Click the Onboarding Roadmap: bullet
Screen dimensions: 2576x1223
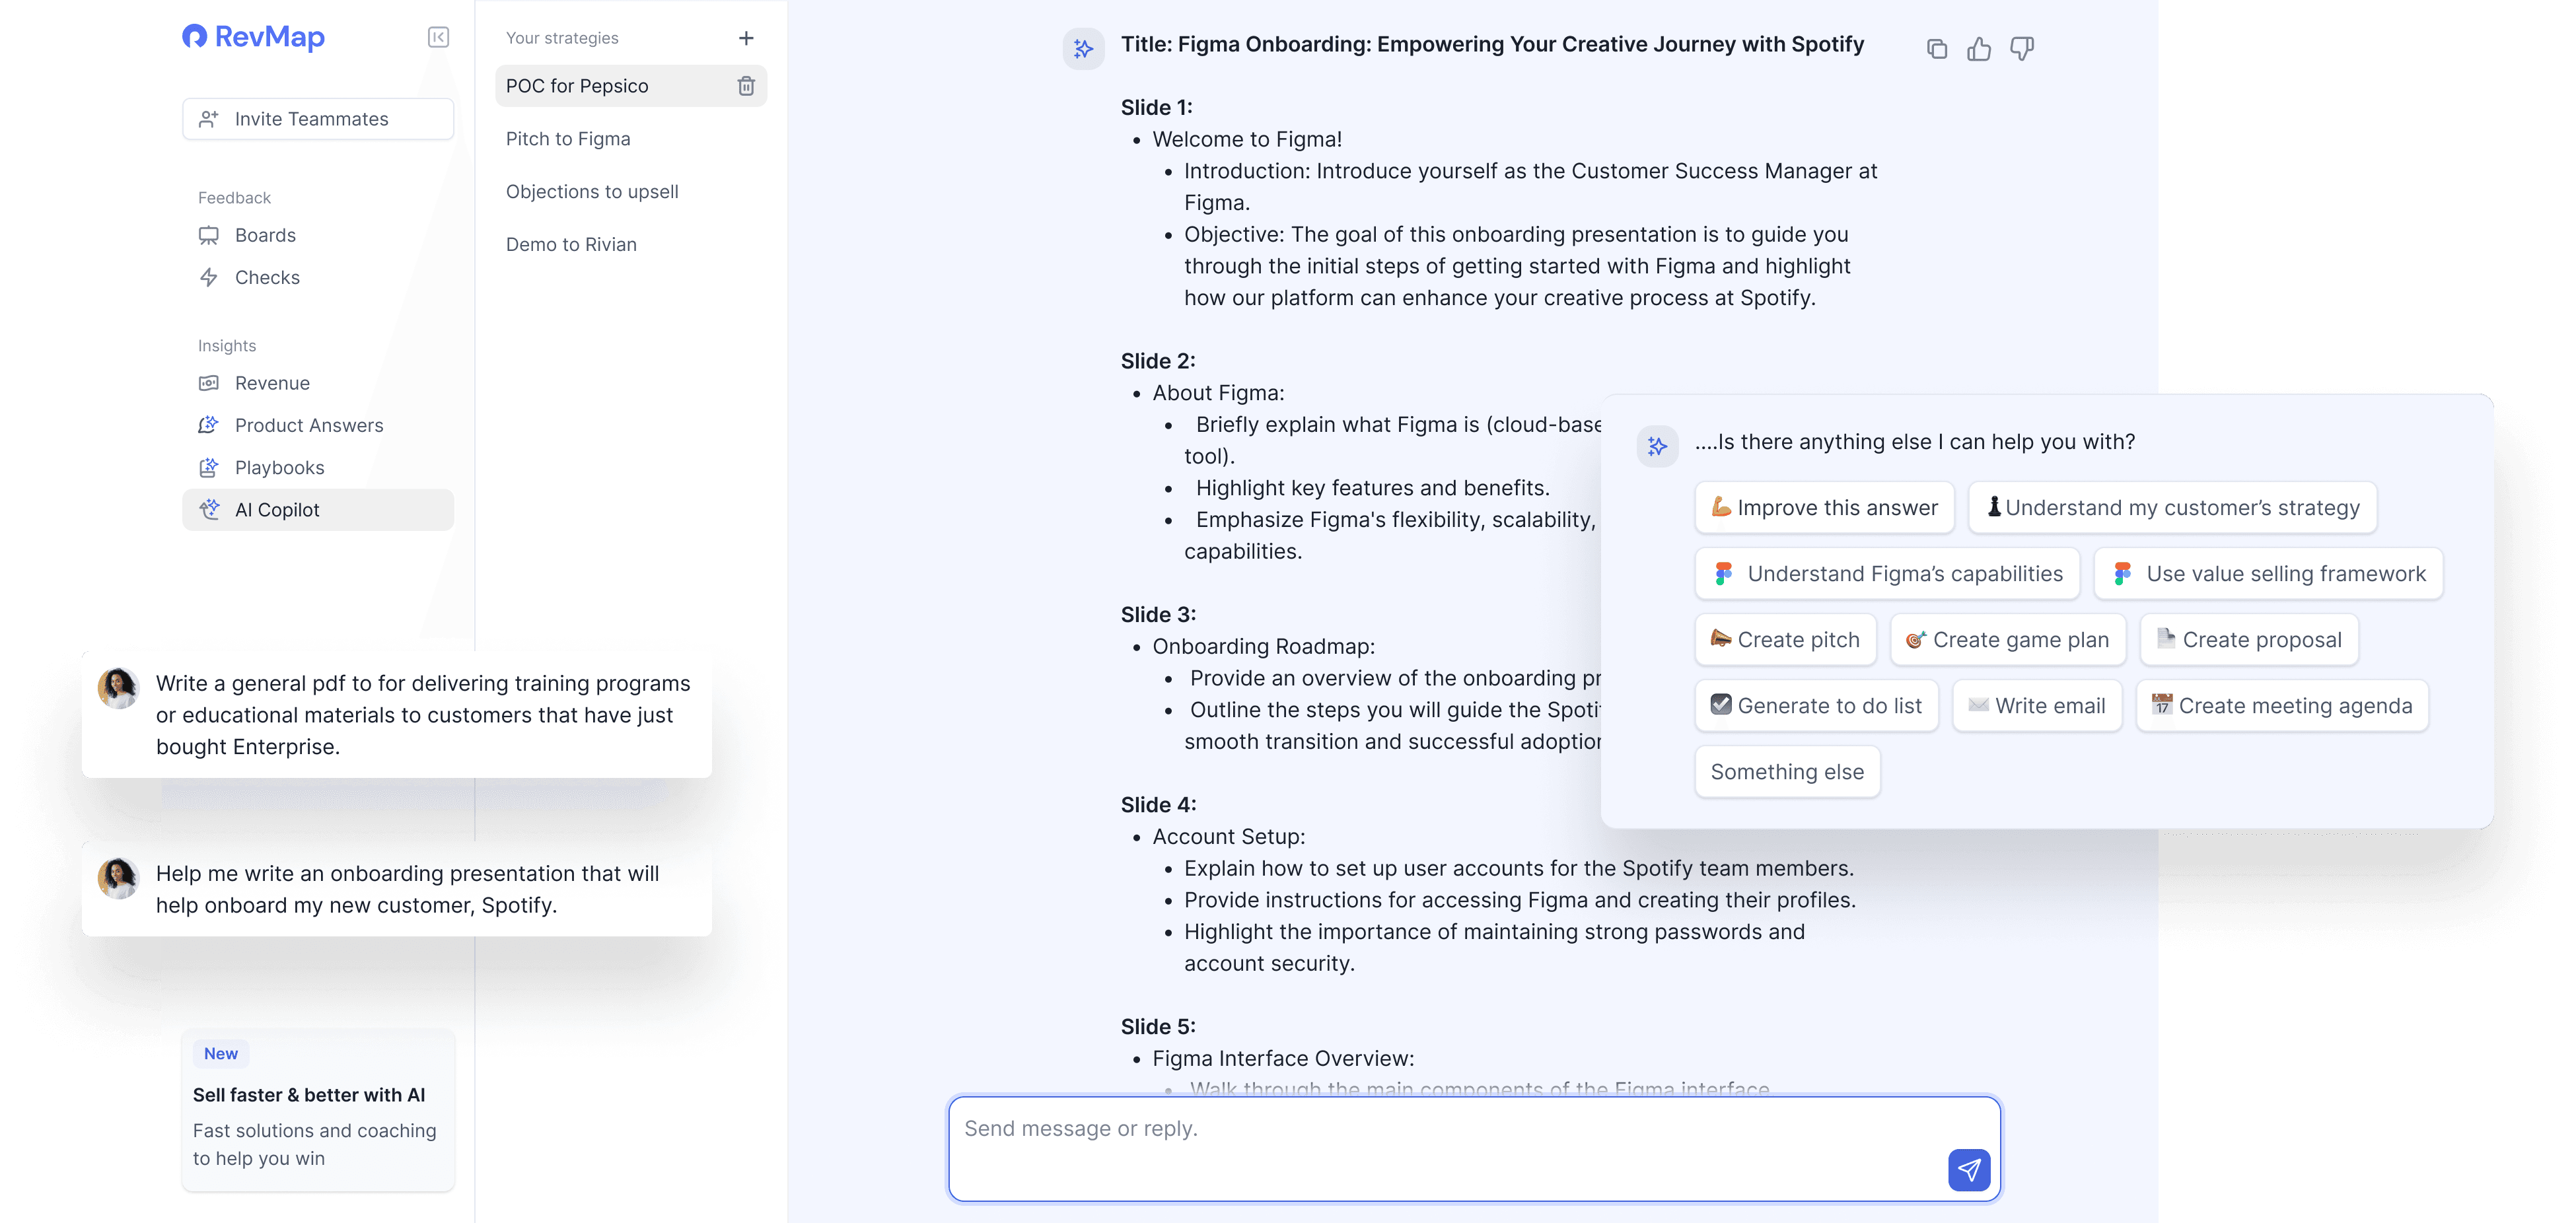1264,647
